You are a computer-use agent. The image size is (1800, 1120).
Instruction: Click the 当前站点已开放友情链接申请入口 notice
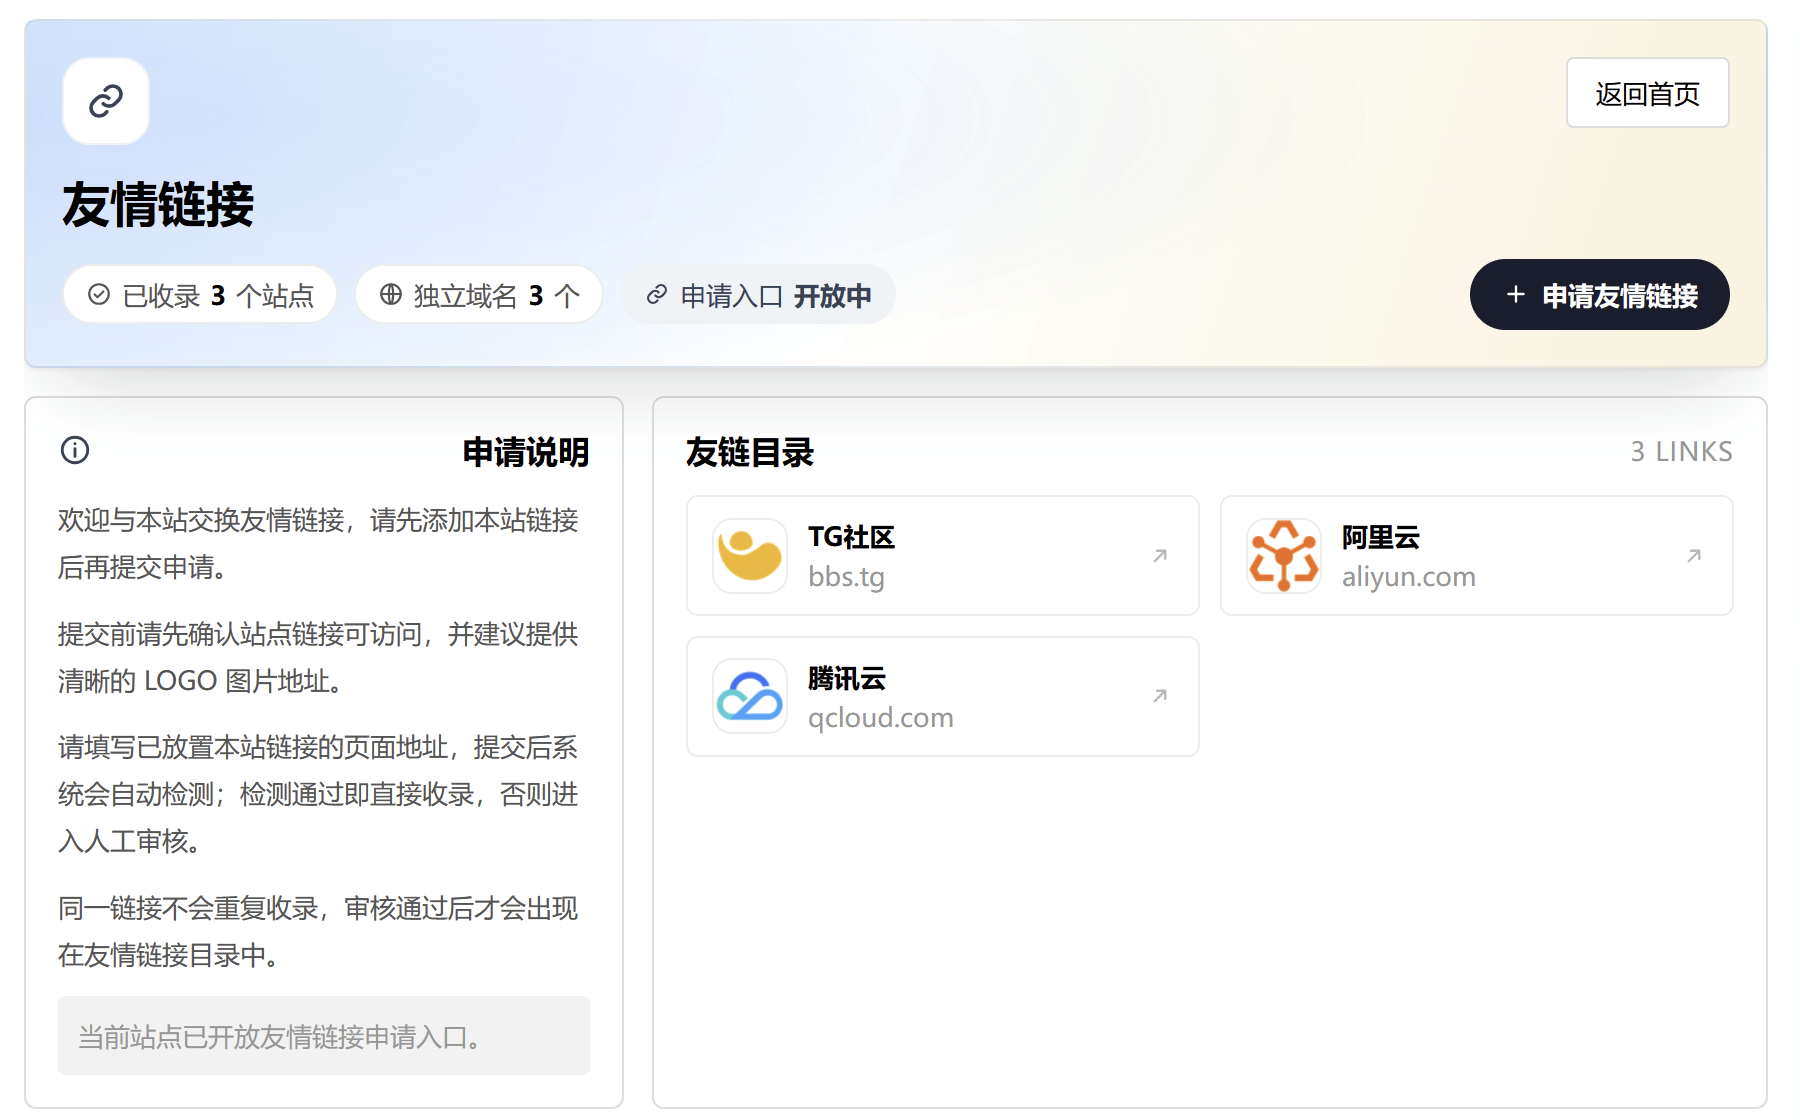click(x=324, y=1036)
